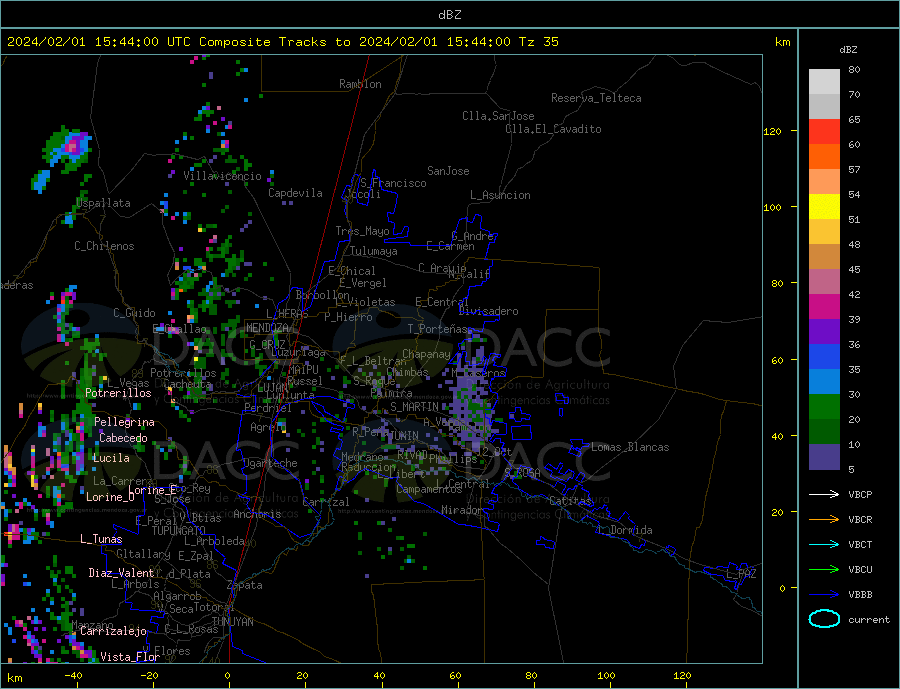The height and width of the screenshot is (689, 900).
Task: Click the Vista_Flor label
Action: click(130, 656)
